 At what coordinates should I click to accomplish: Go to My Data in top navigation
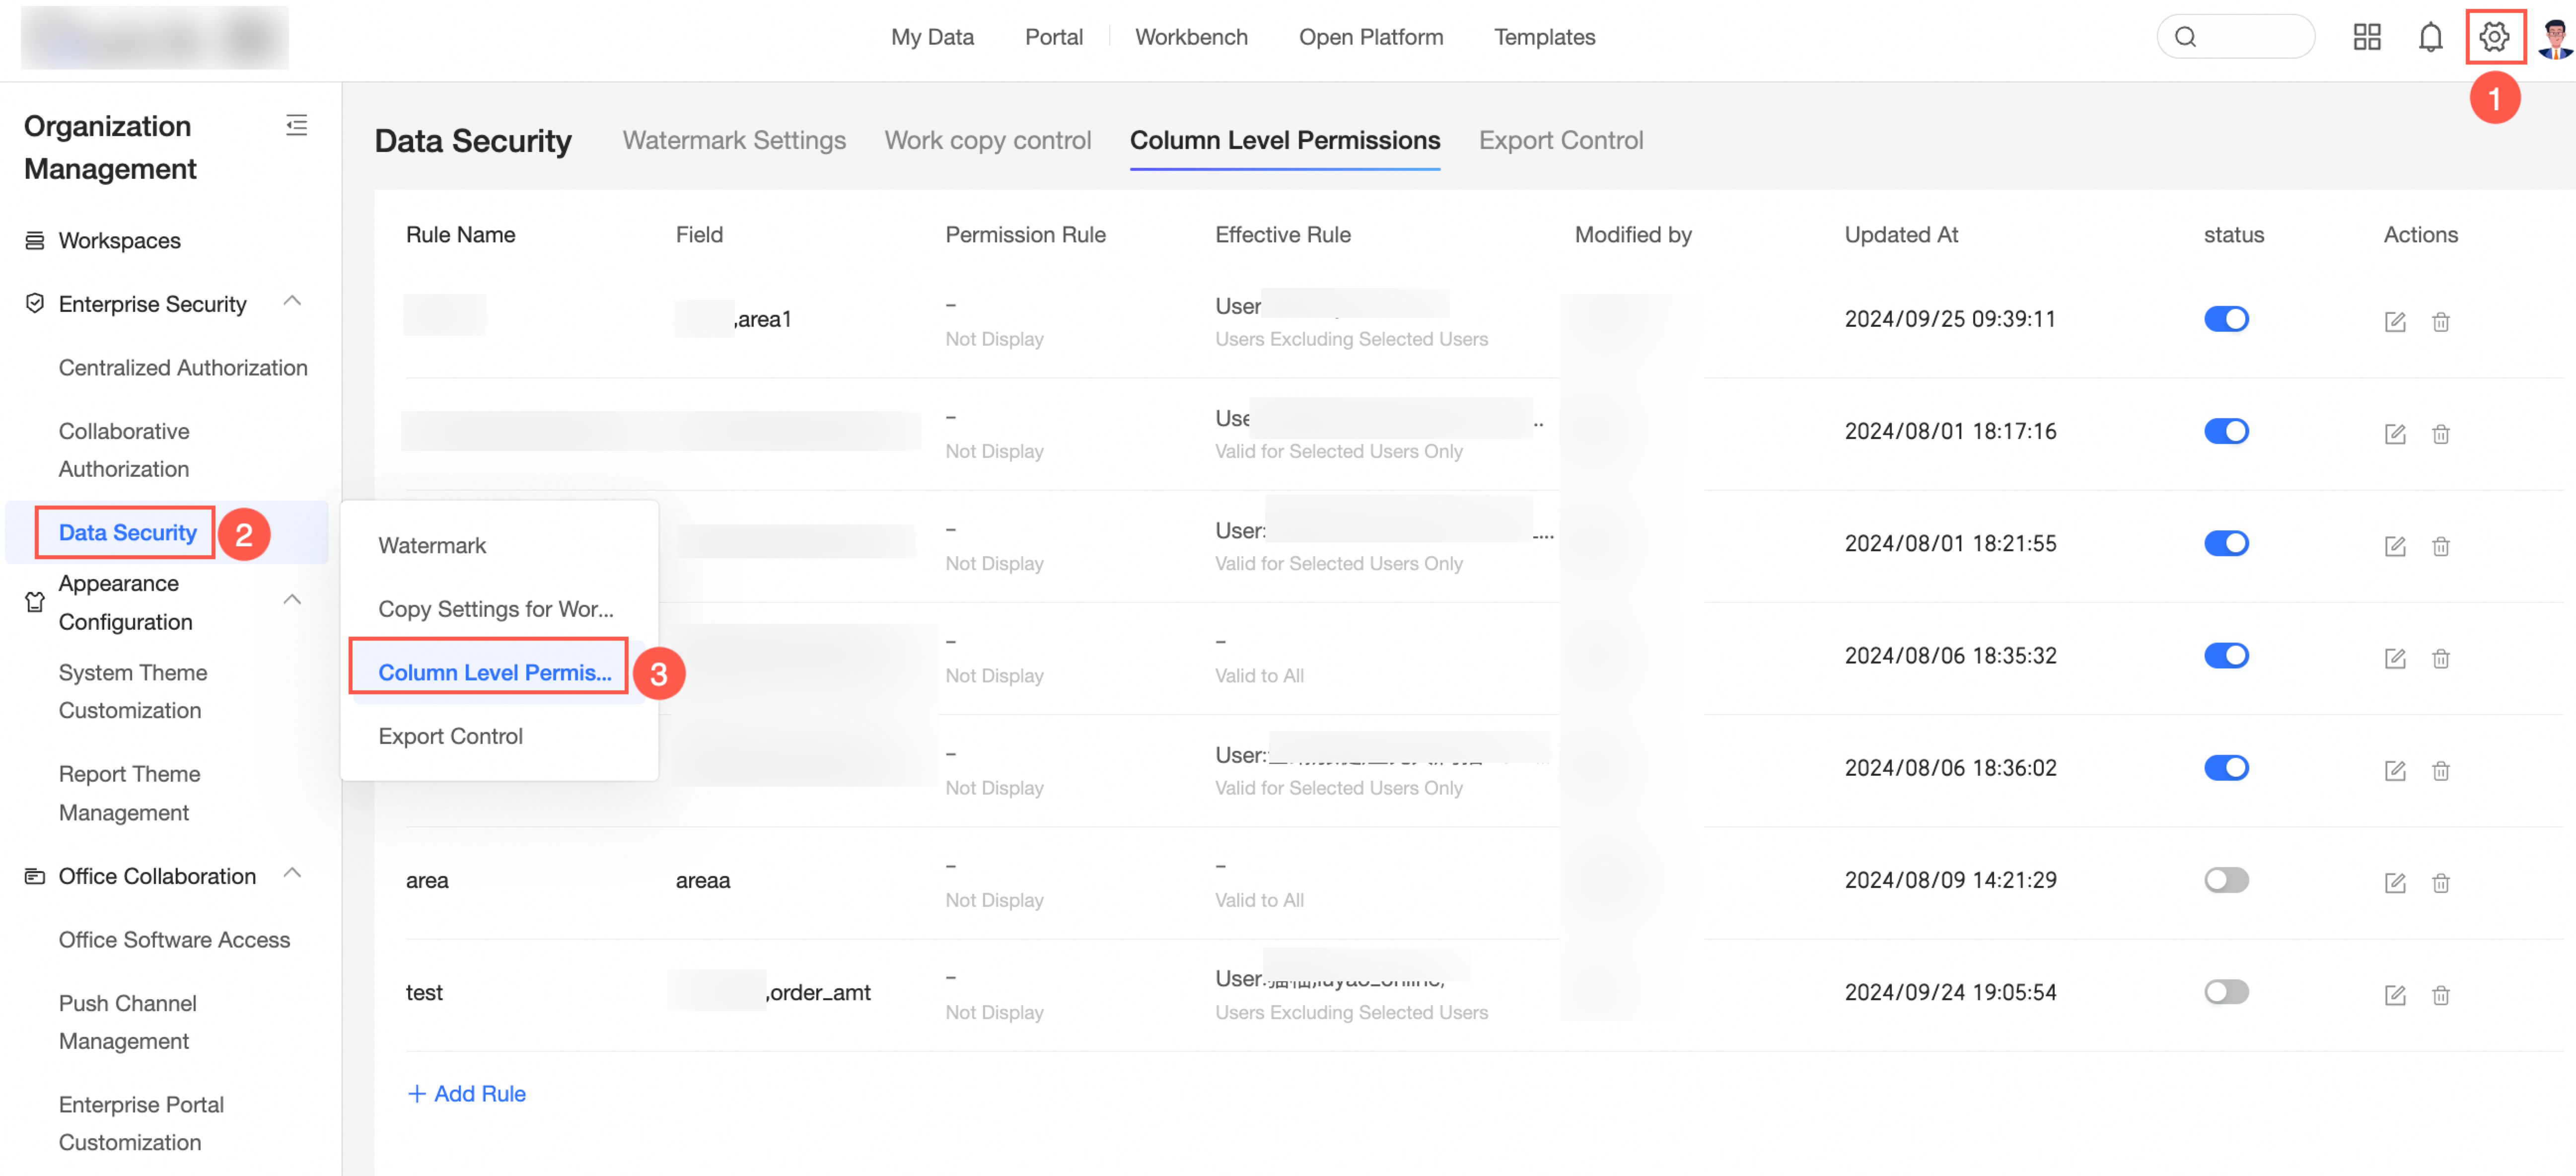click(932, 37)
